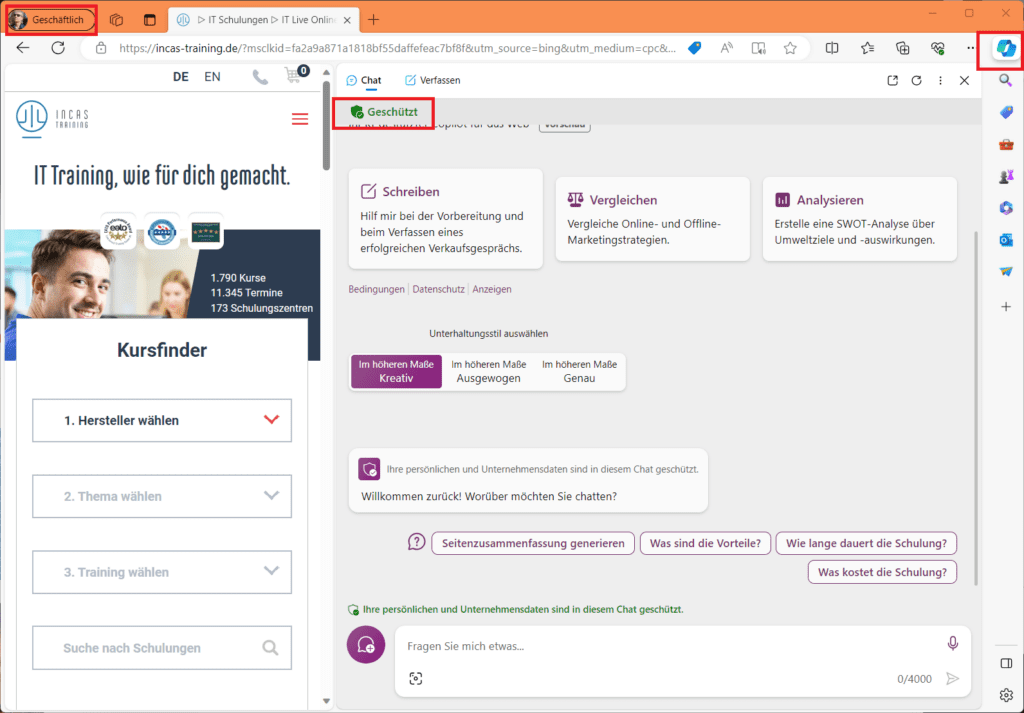This screenshot has height=713, width=1024.
Task: Open the sidebar Search icon
Action: [x=1006, y=80]
